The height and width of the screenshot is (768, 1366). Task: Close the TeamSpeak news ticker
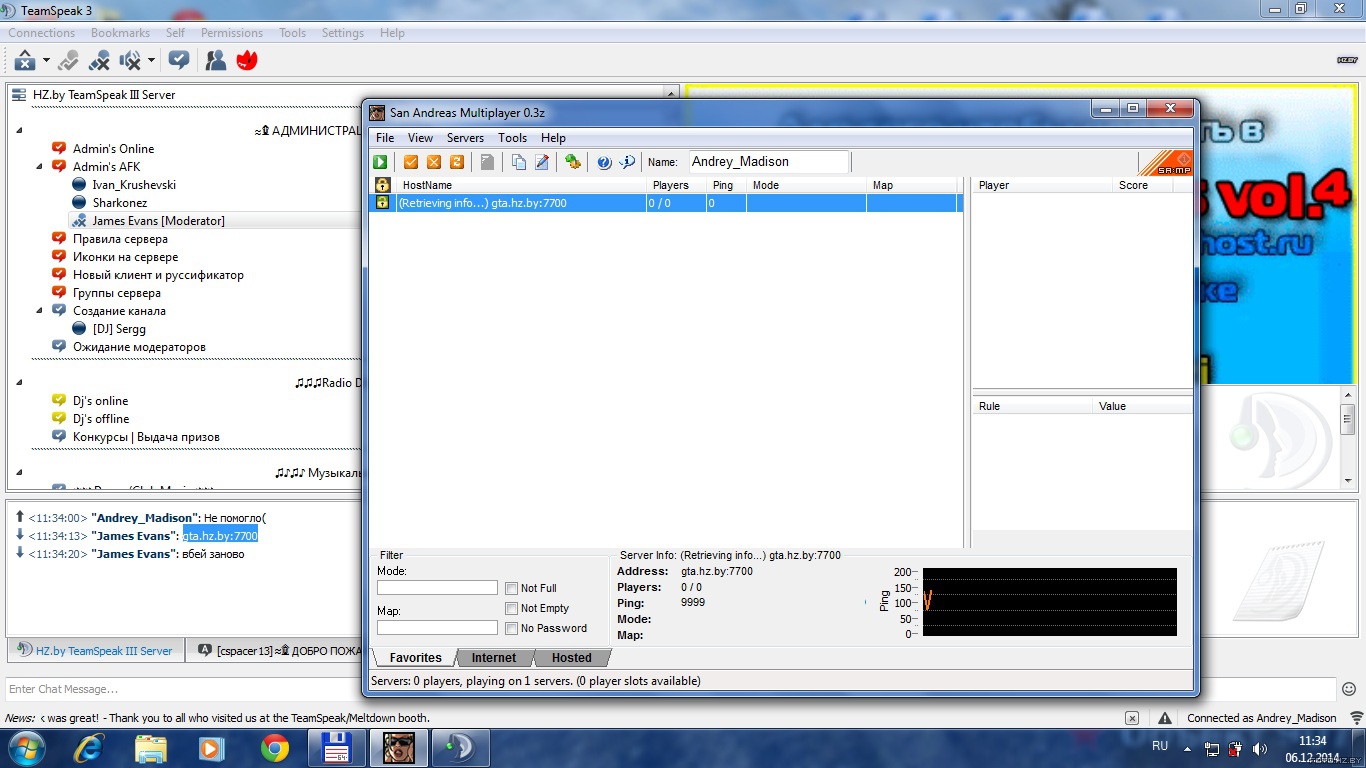[x=1131, y=718]
